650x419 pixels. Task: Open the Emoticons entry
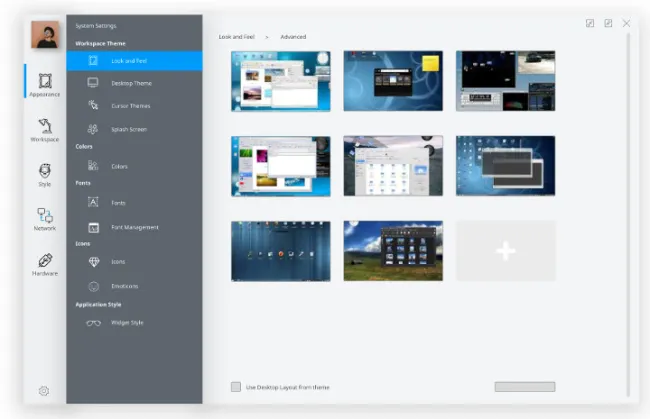134,286
